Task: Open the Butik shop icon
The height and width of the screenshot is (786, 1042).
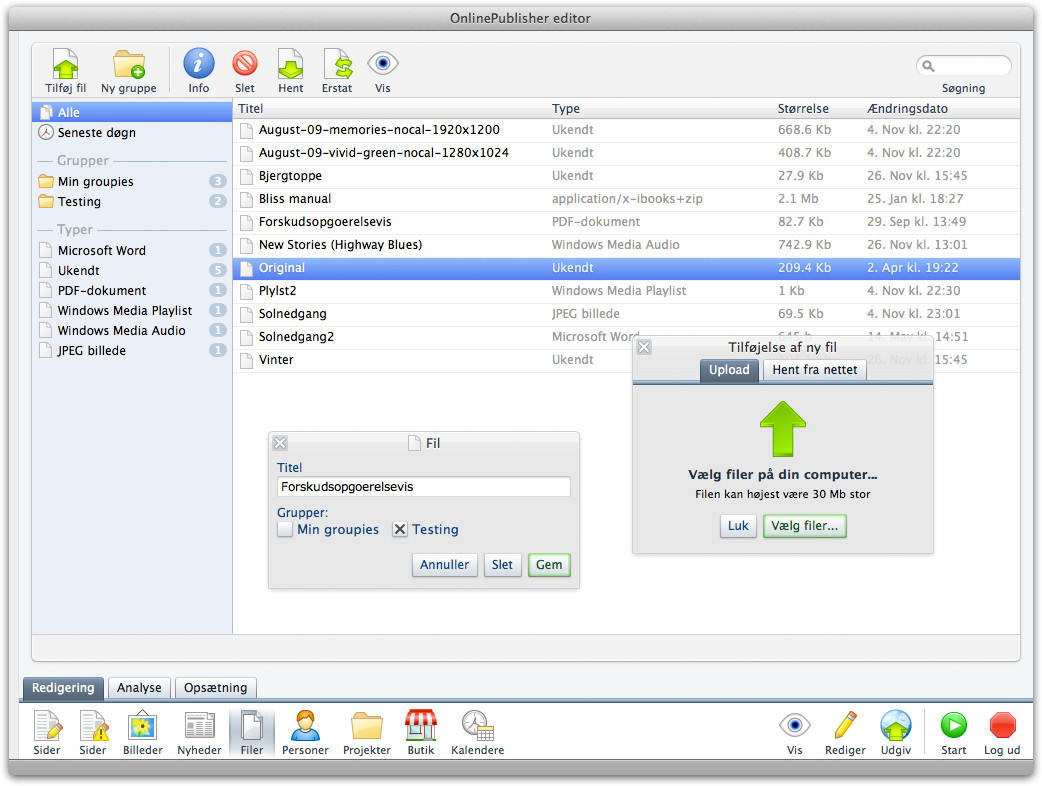Action: coord(421,726)
